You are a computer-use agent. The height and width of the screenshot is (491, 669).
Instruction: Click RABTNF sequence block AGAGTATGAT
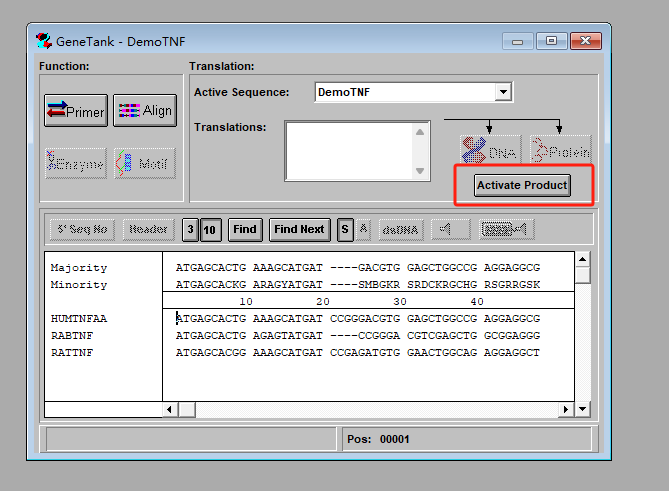click(288, 336)
